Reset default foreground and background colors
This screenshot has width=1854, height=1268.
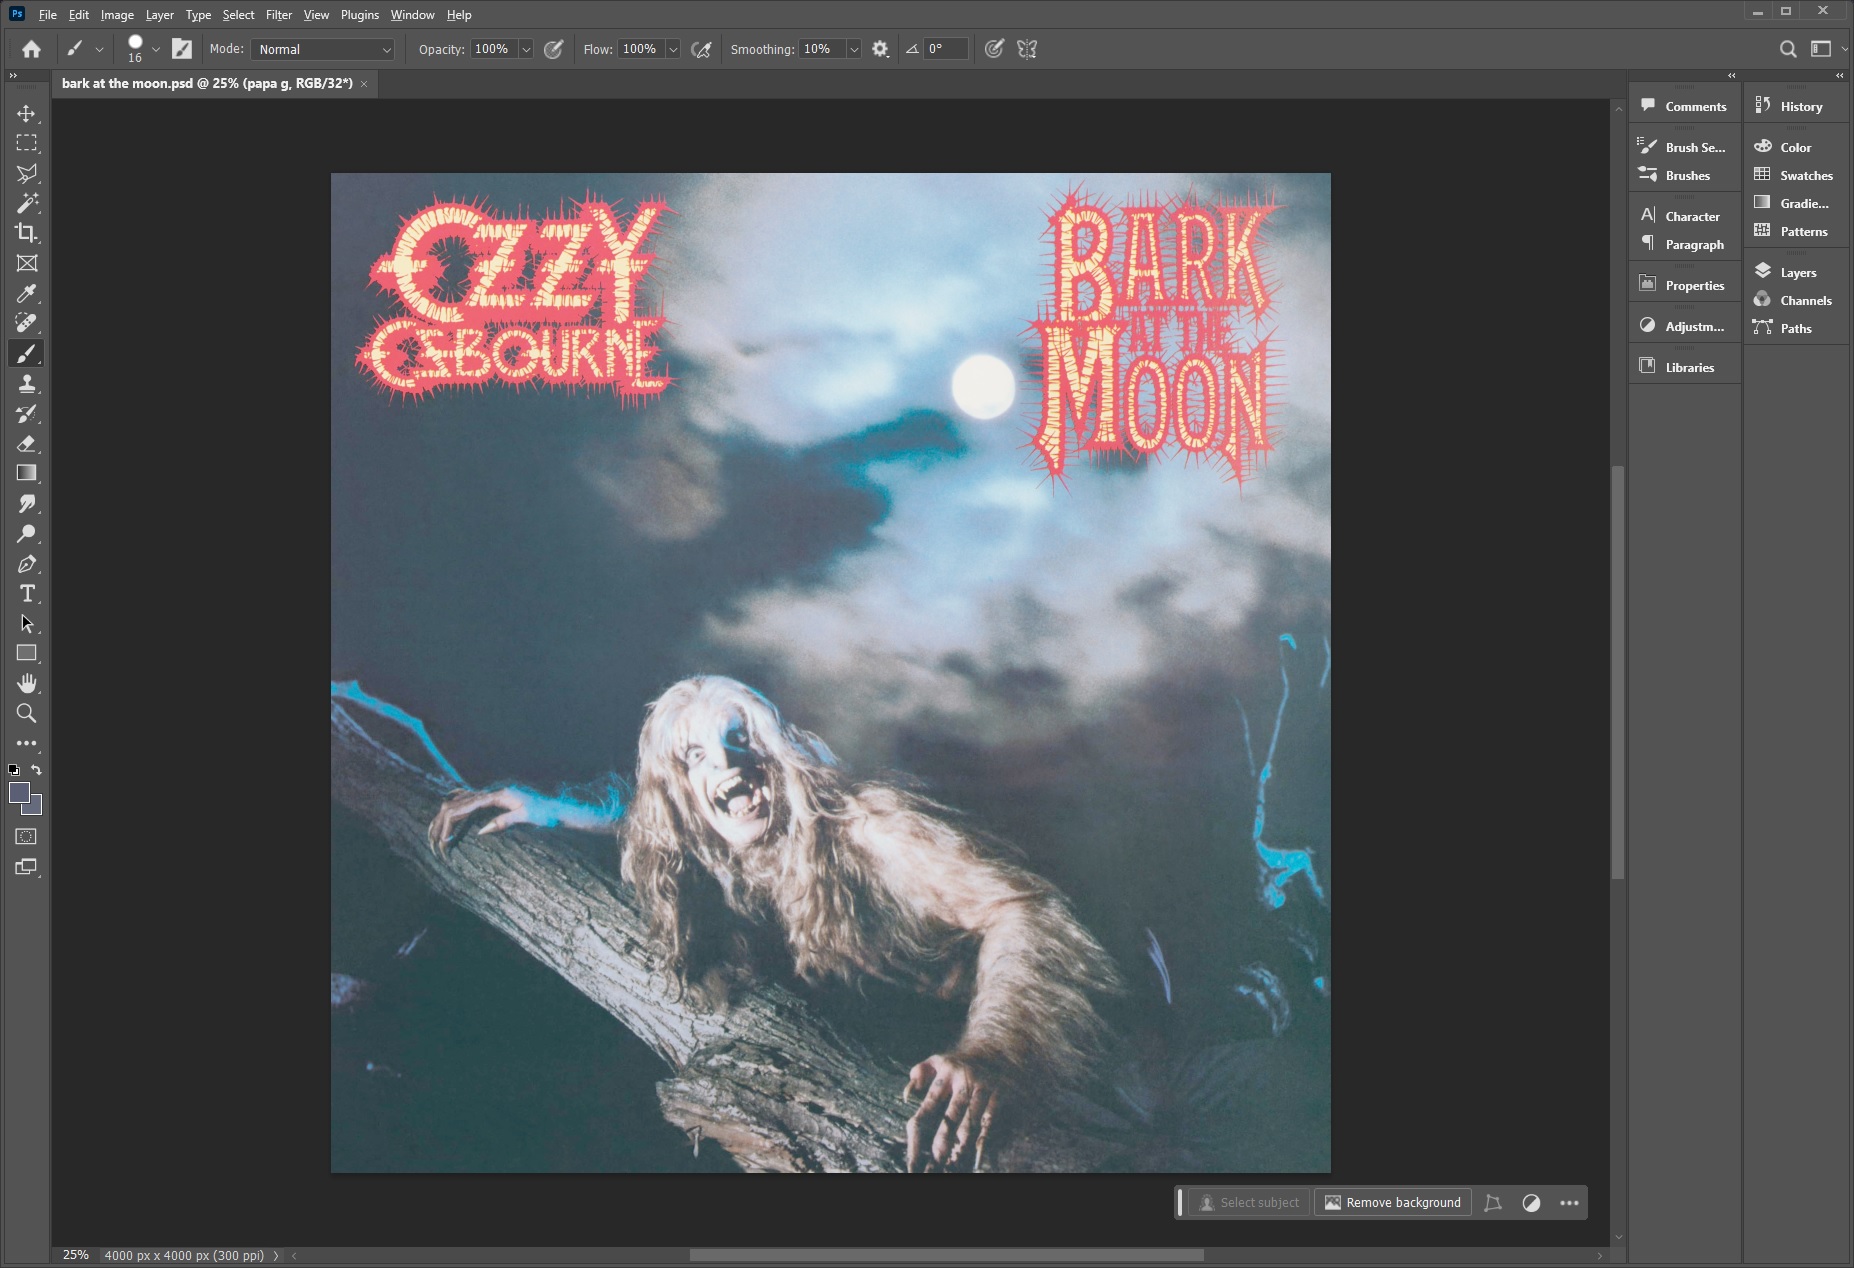point(14,770)
